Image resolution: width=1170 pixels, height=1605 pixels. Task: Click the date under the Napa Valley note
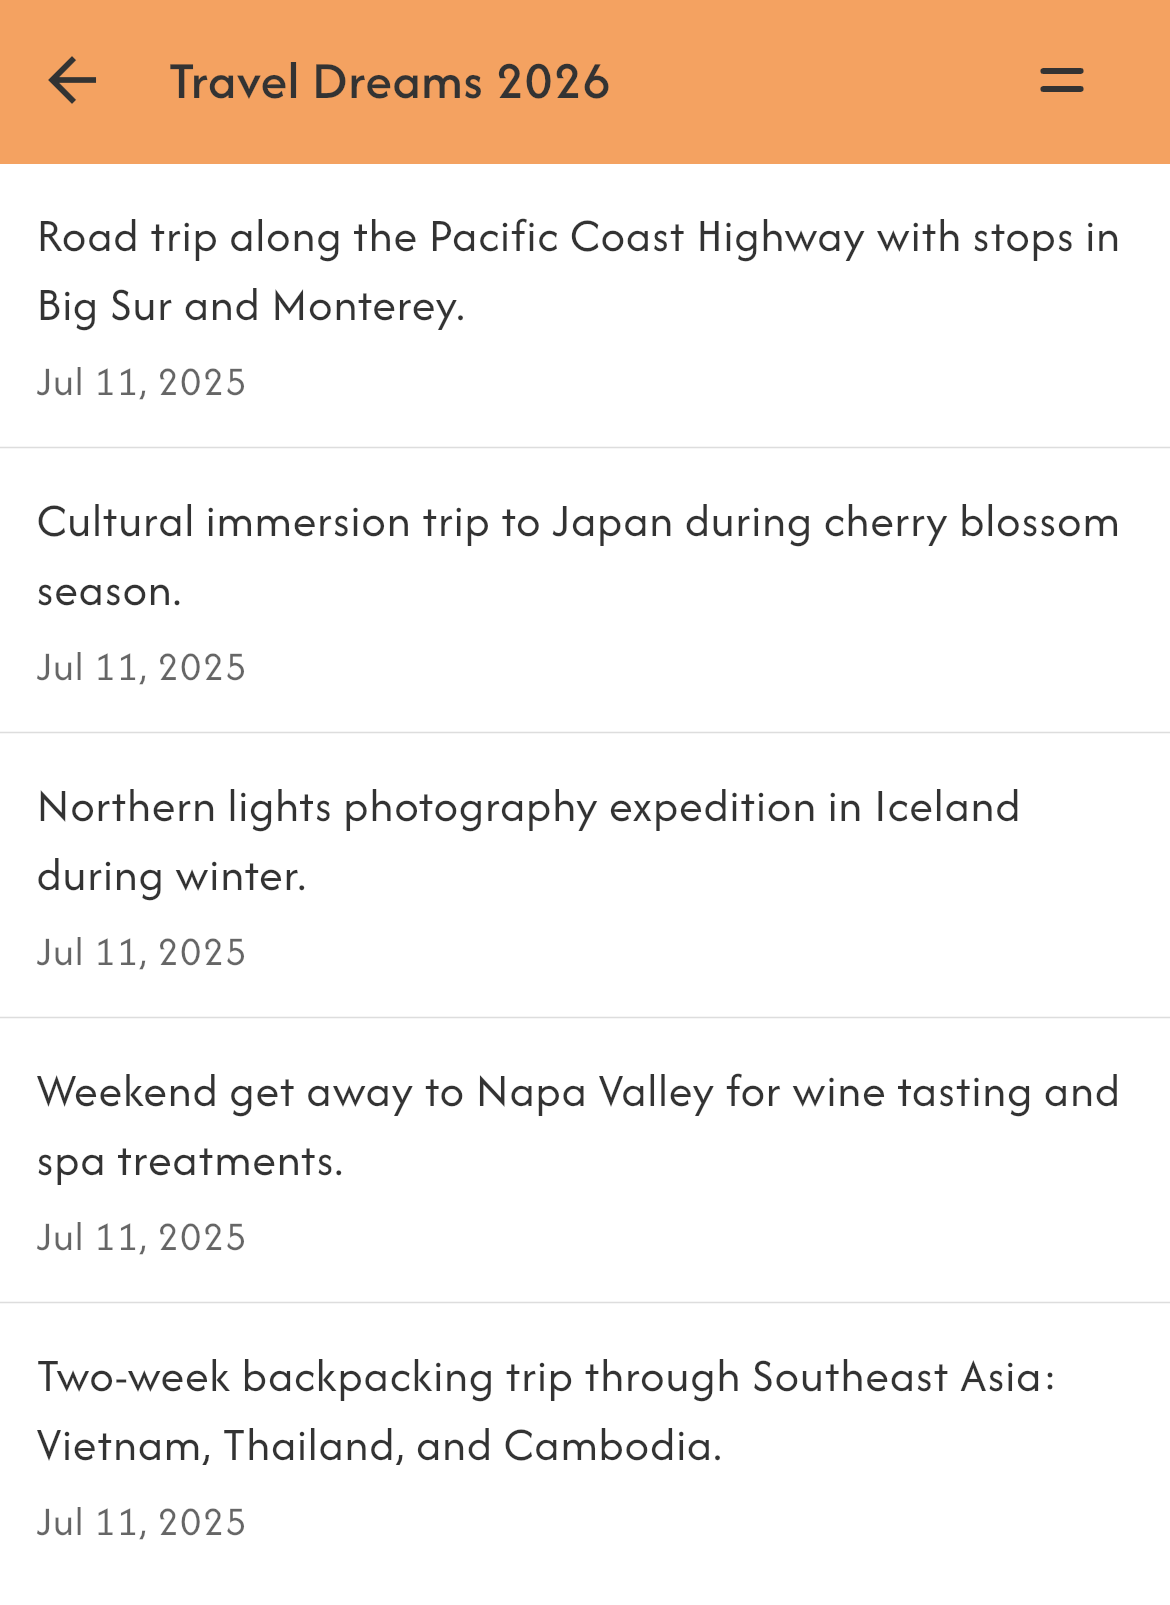pyautogui.click(x=141, y=1238)
